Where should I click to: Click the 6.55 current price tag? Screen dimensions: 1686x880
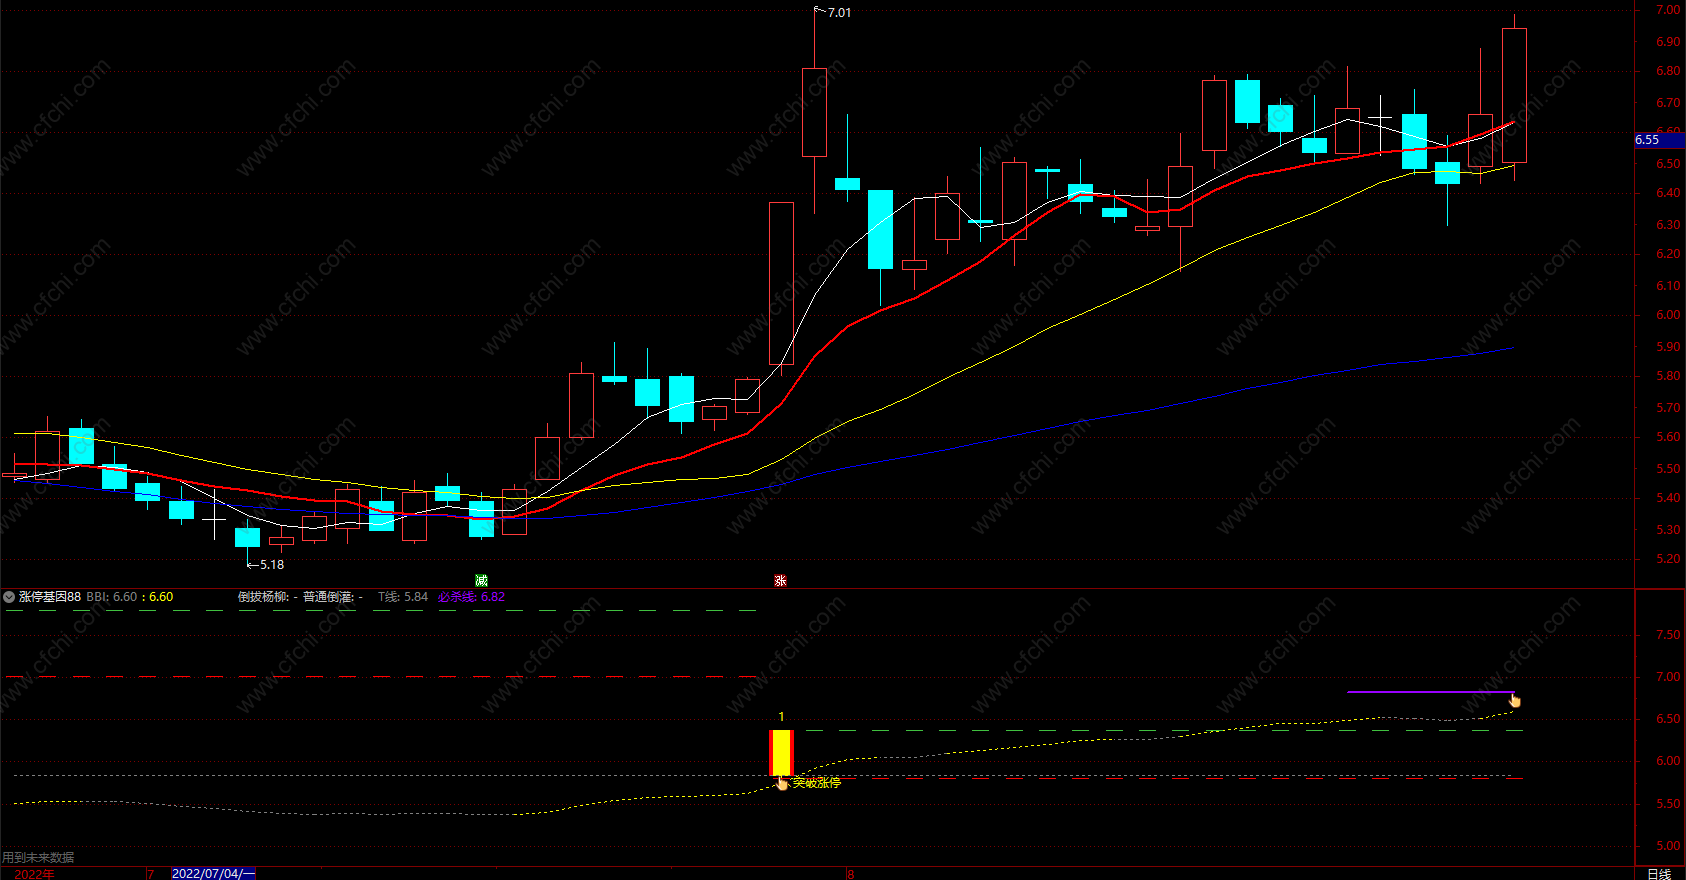point(1659,140)
